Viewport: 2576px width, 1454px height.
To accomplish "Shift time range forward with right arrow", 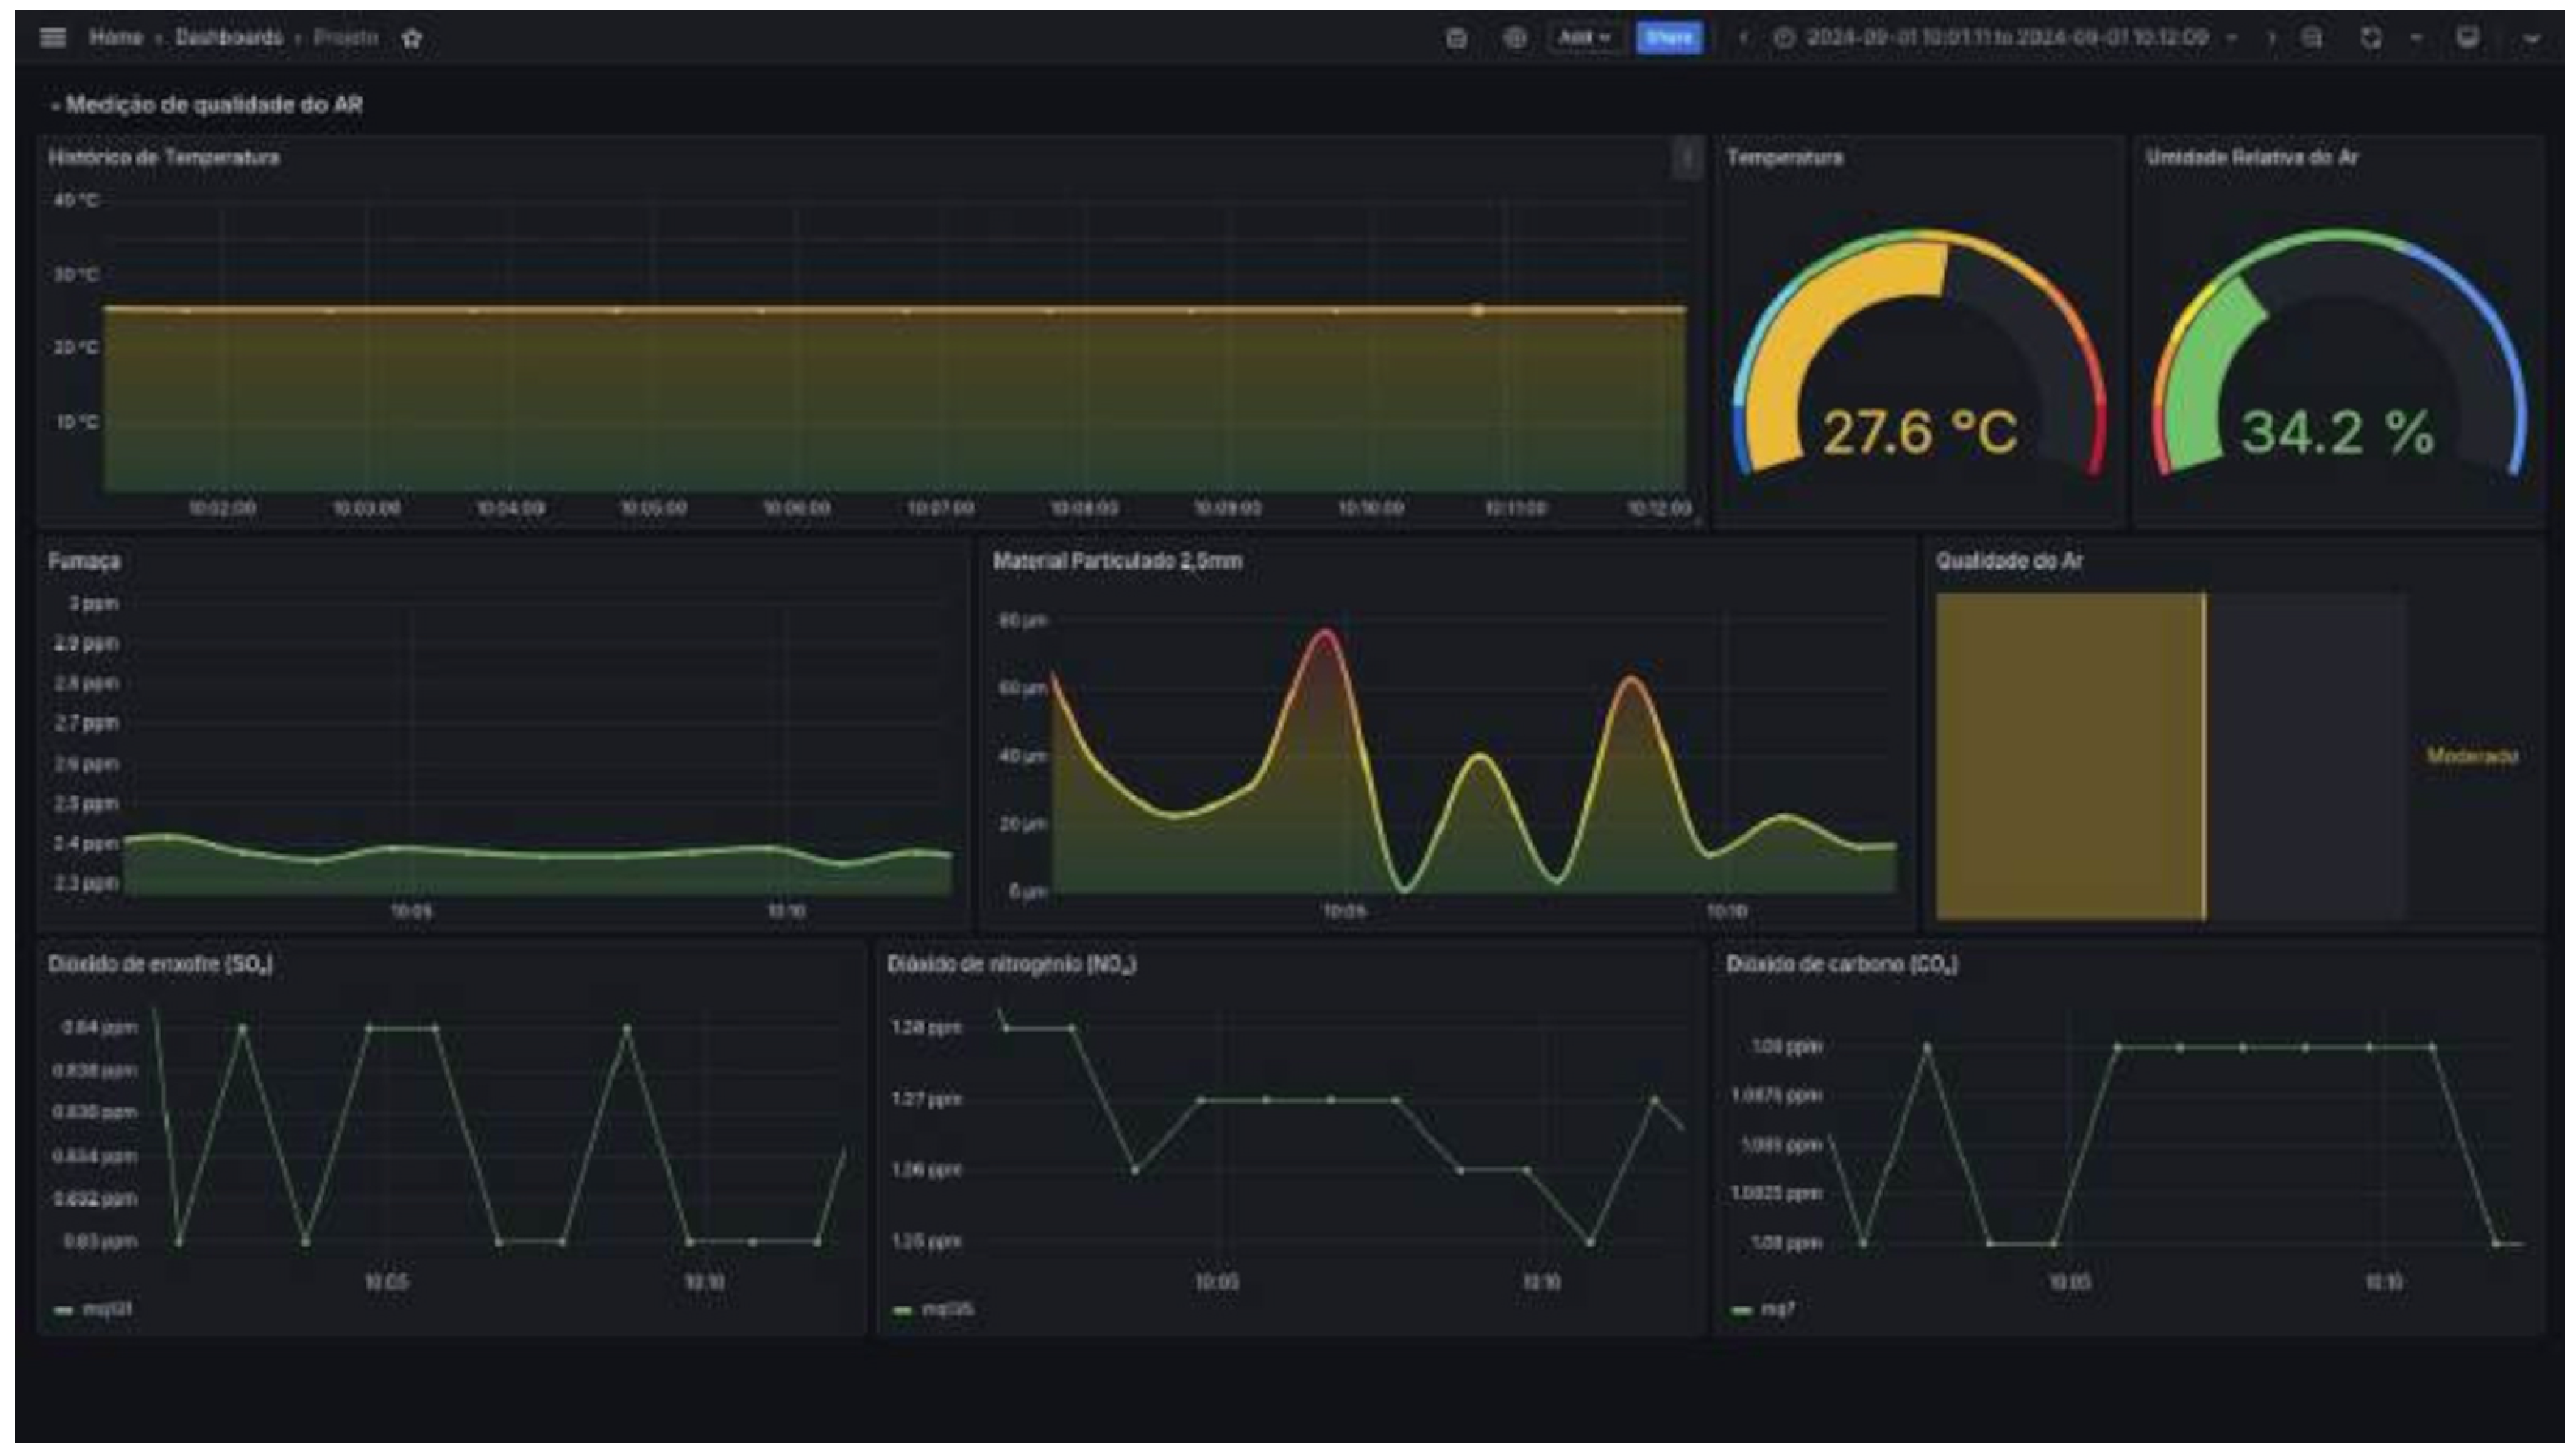I will point(2271,38).
